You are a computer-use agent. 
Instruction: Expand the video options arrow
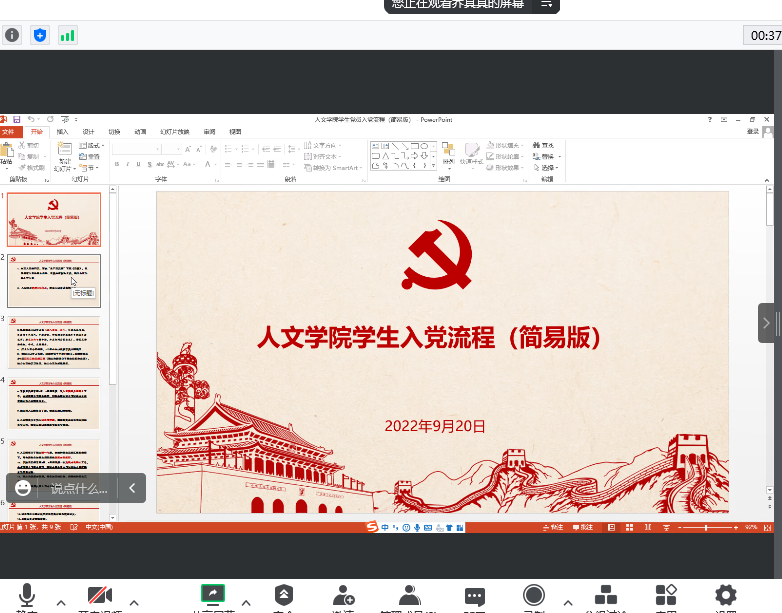[134, 602]
